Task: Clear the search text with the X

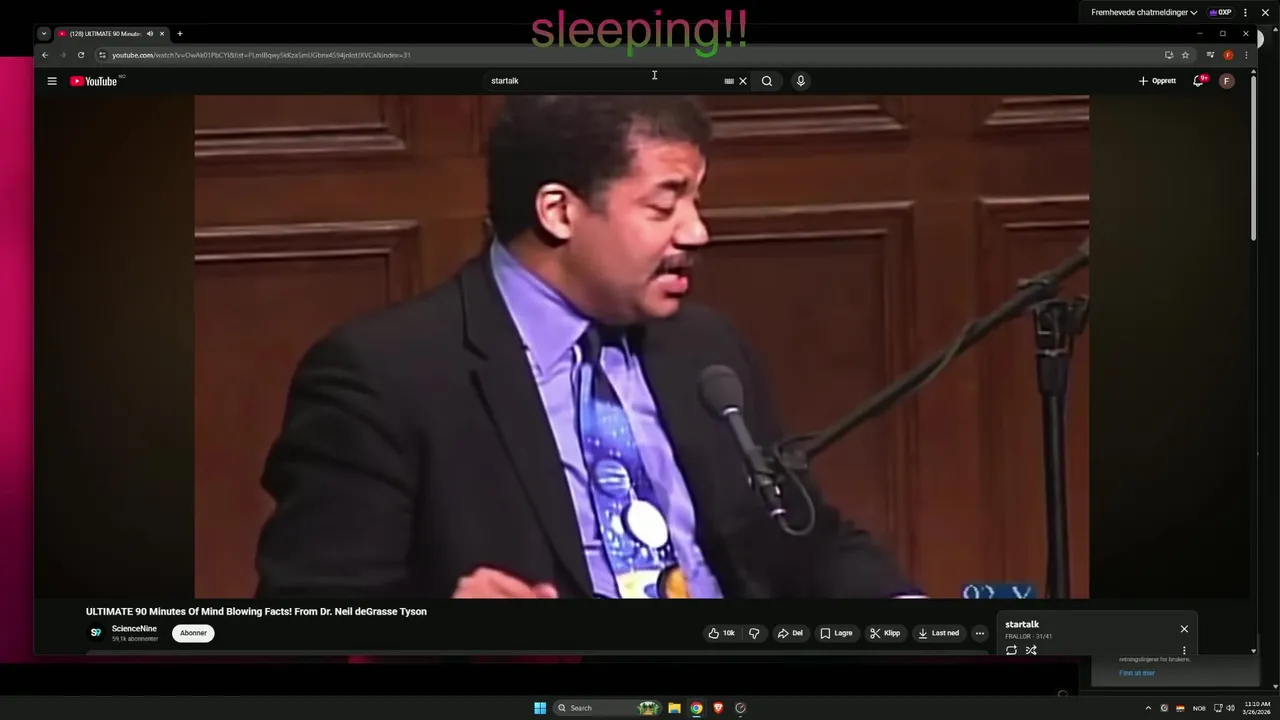Action: point(743,81)
